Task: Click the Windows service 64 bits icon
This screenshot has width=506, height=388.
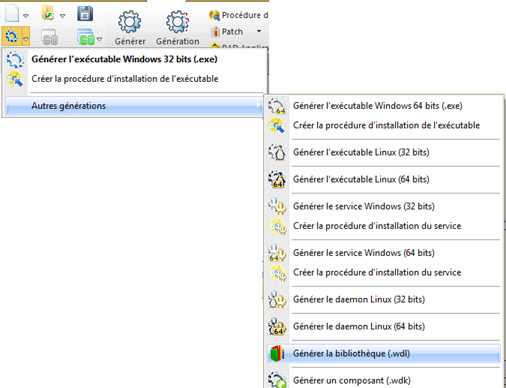Action: 277,253
